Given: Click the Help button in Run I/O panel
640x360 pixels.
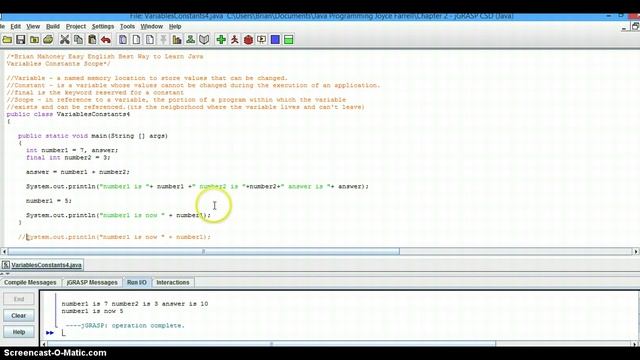Looking at the screenshot, I should coord(19,332).
